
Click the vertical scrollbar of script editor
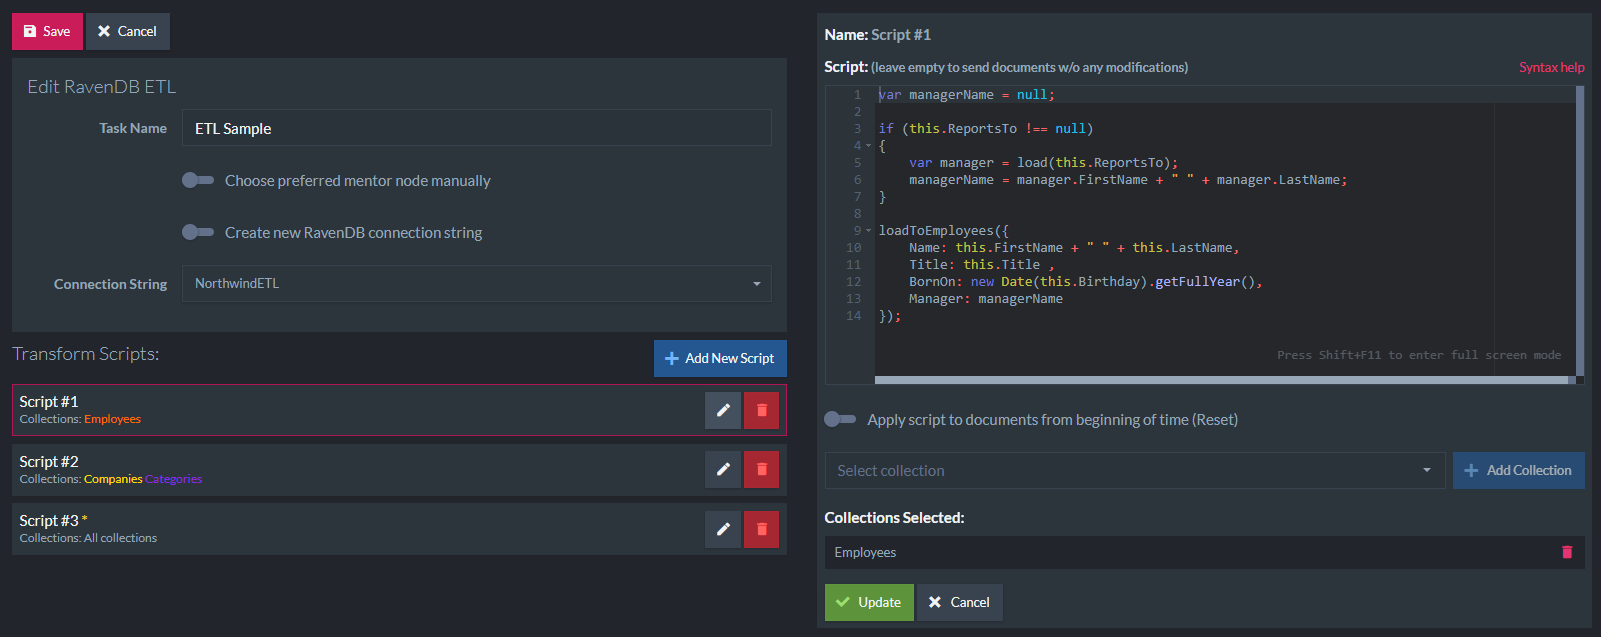[1580, 230]
